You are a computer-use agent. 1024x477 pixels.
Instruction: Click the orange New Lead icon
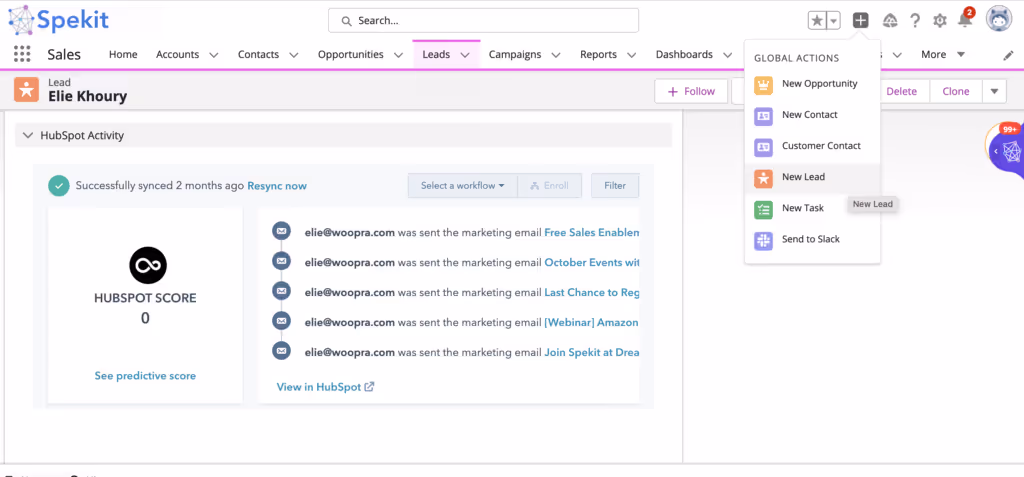(x=763, y=178)
